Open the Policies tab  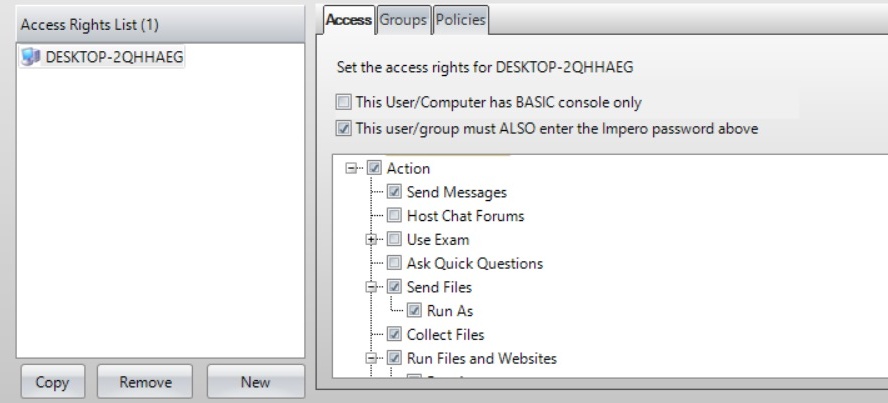tap(460, 19)
